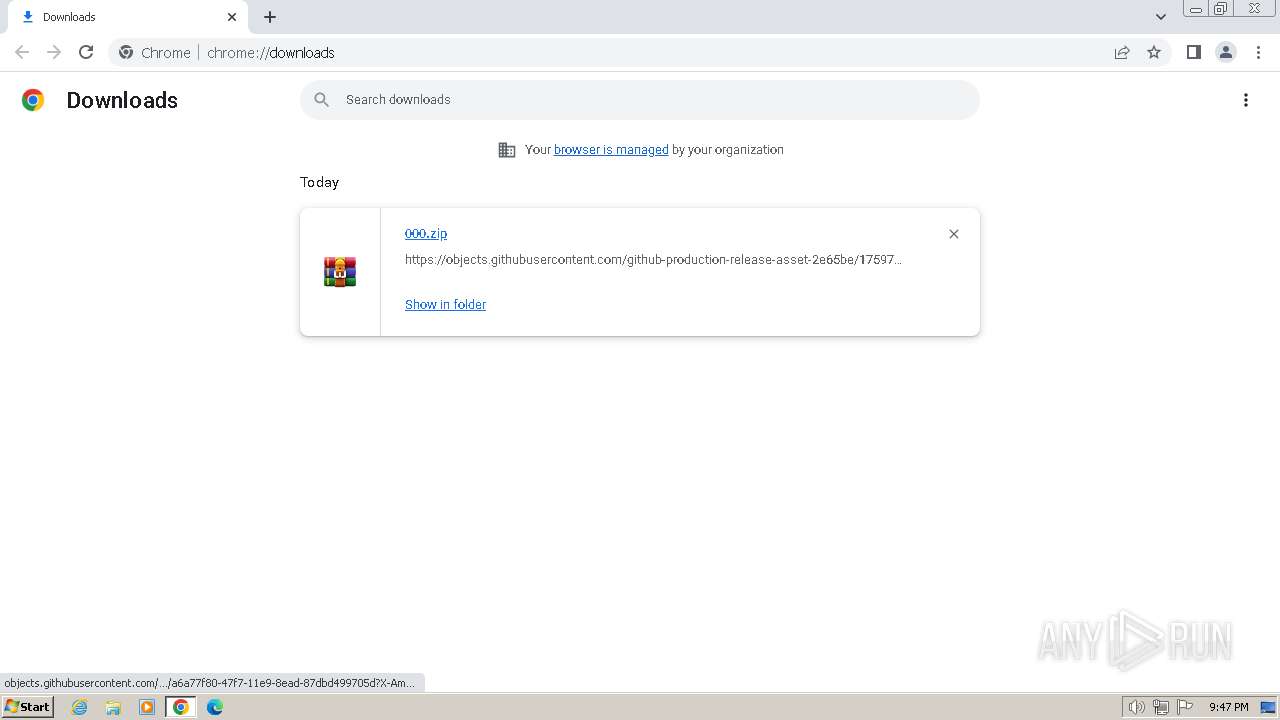Click the search magnifier icon

tap(321, 100)
